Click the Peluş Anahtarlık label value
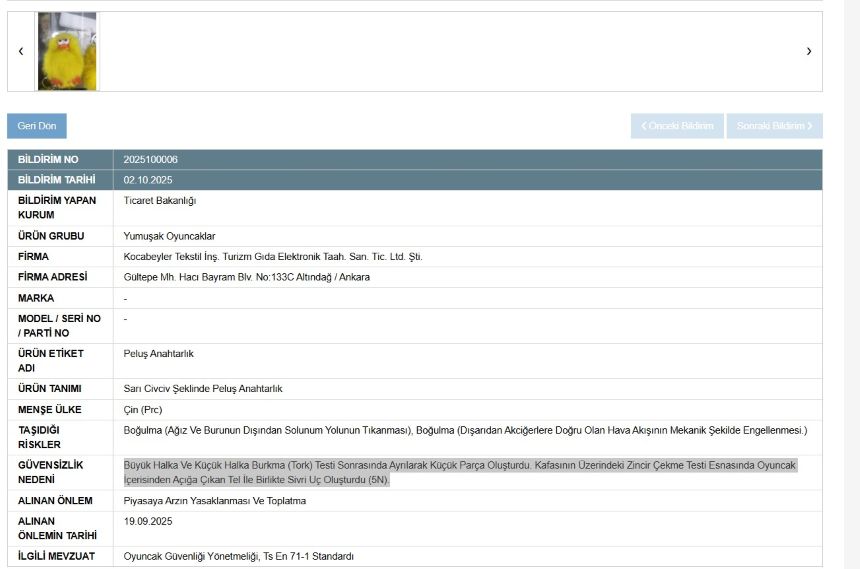 pos(158,354)
